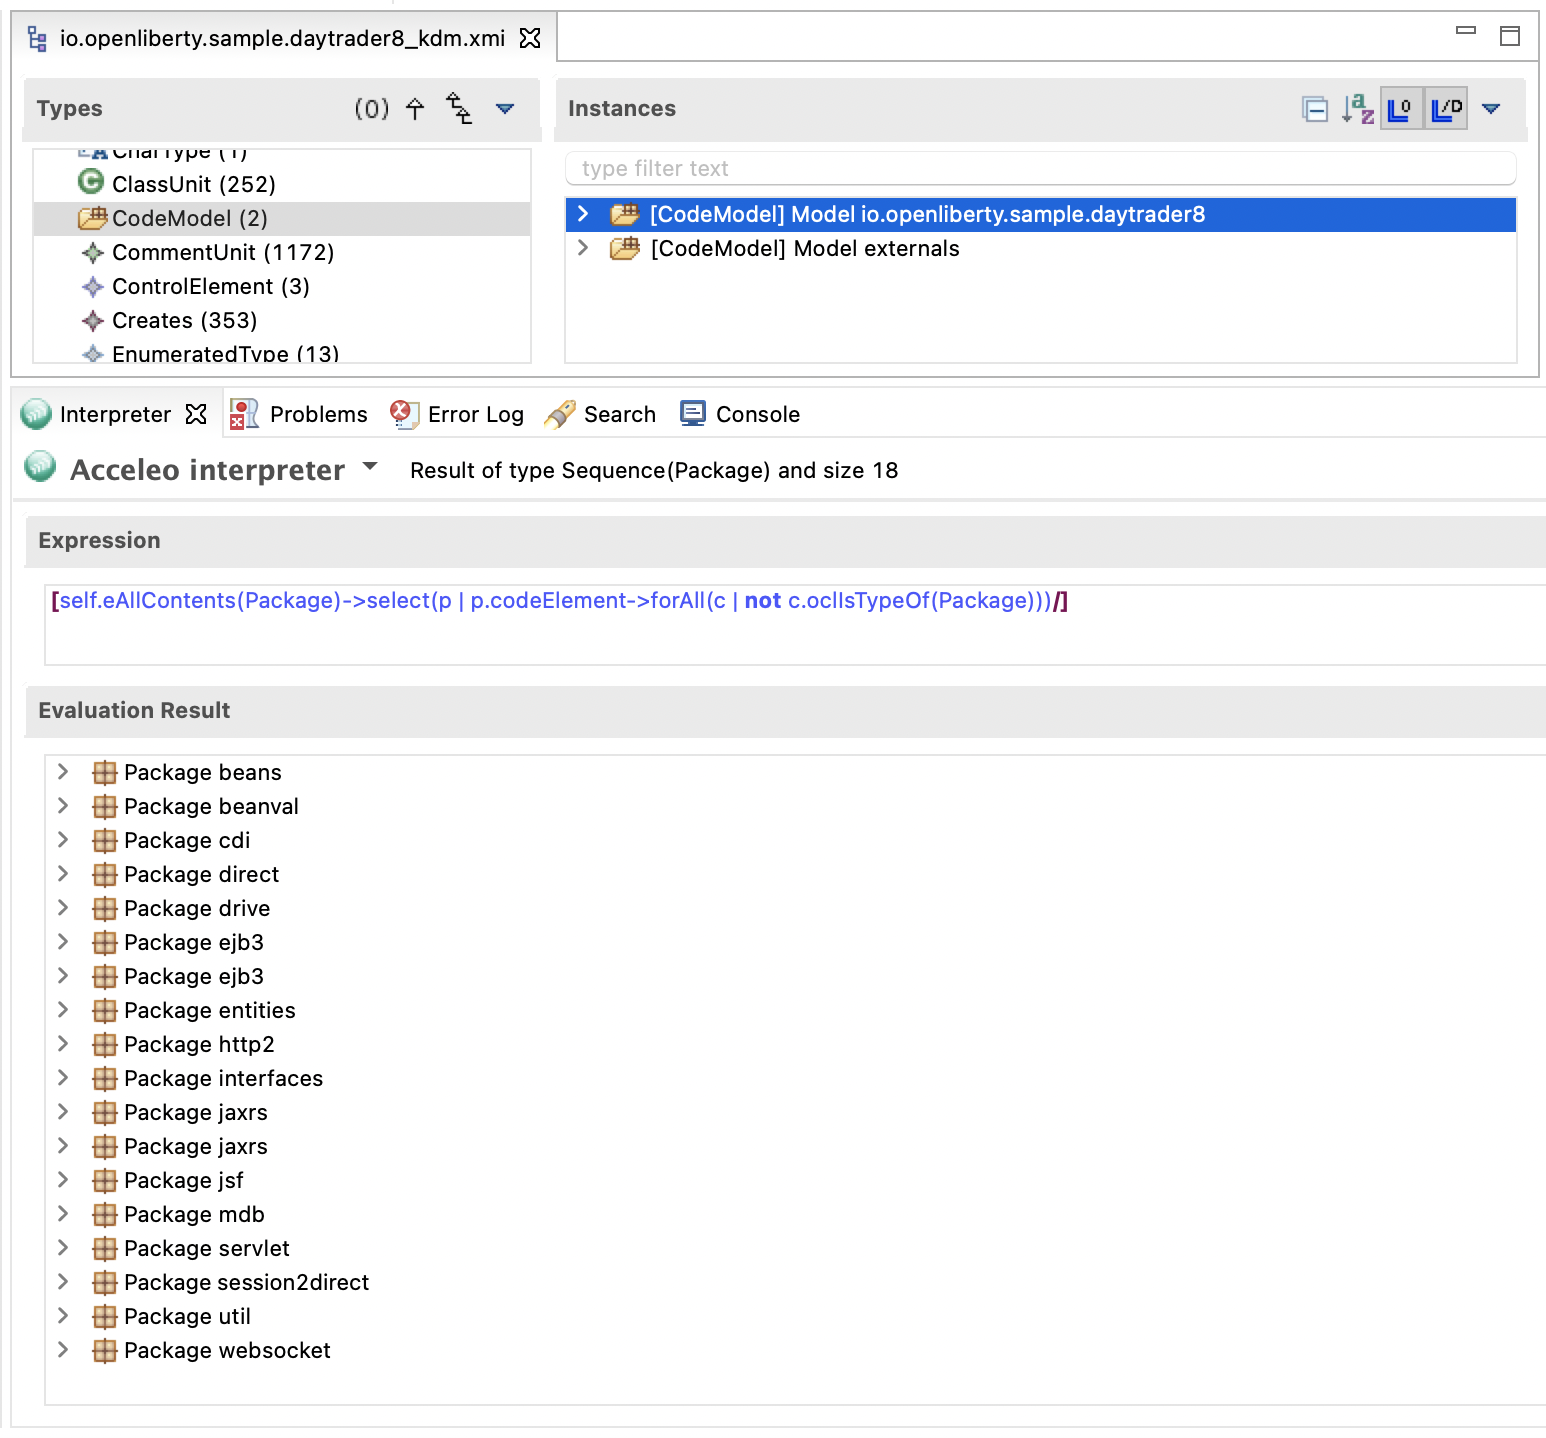Image resolution: width=1546 pixels, height=1438 pixels.
Task: Expand Package util result
Action: [63, 1316]
